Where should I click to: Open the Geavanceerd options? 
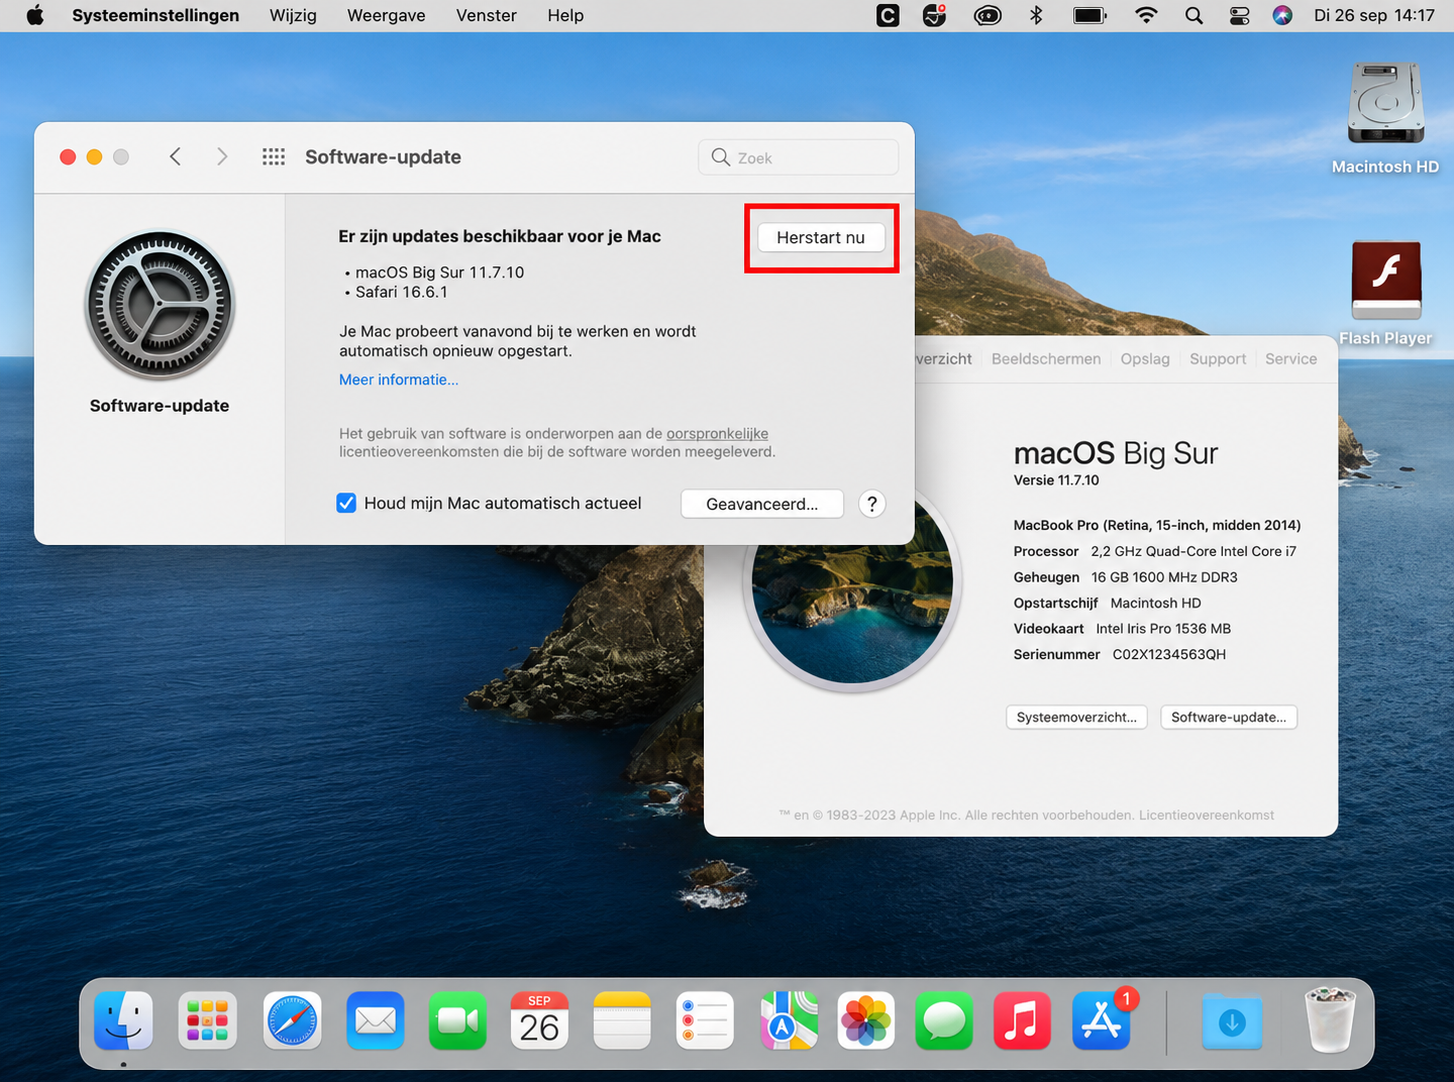click(762, 504)
